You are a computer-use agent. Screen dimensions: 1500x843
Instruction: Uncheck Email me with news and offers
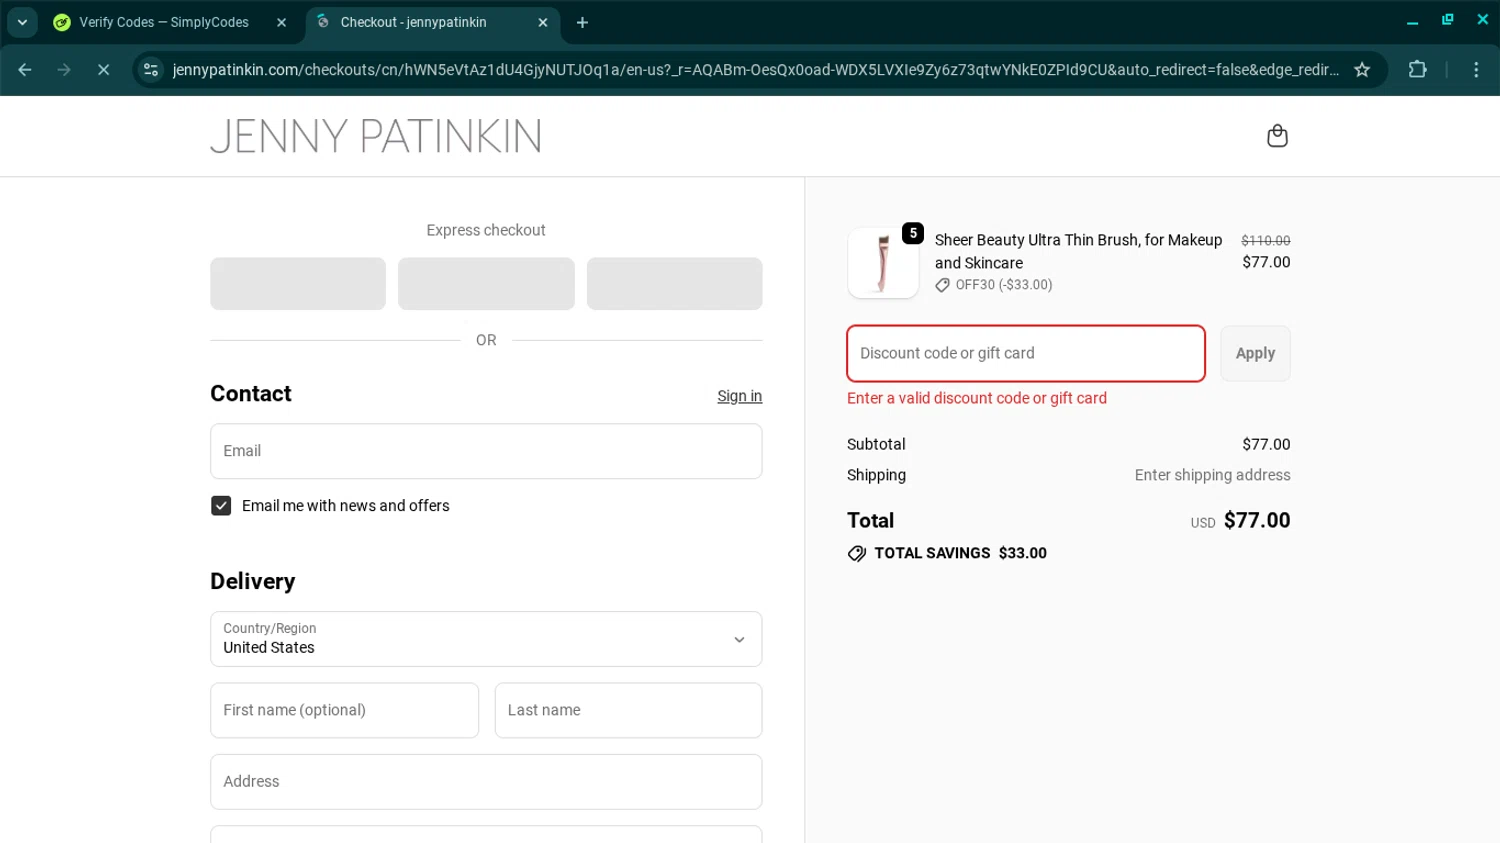[221, 506]
